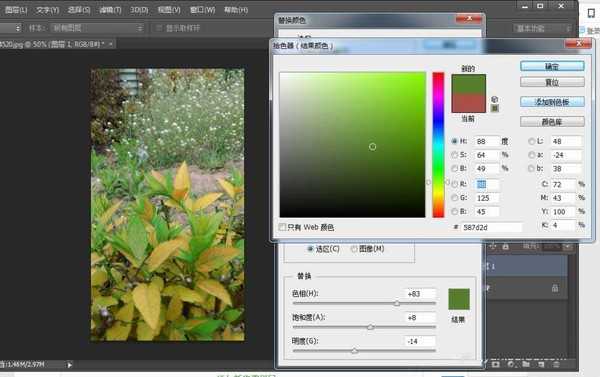Click the S value field showing 64
The image size is (600, 377).
click(x=486, y=155)
